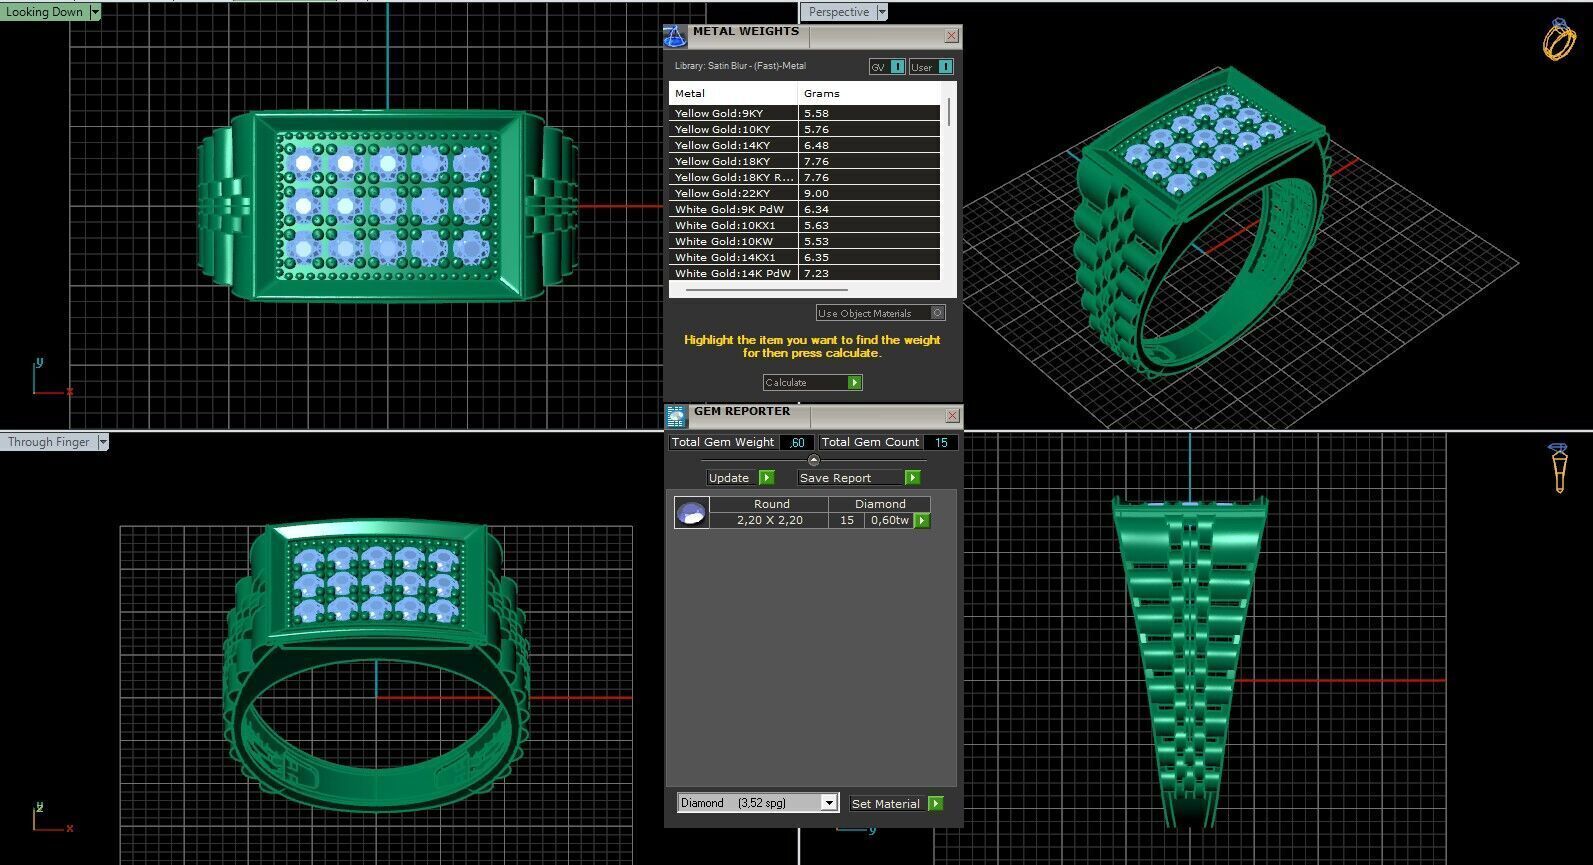Click the Through Finger viewport label
Screen dimensions: 1593x865
pos(48,441)
